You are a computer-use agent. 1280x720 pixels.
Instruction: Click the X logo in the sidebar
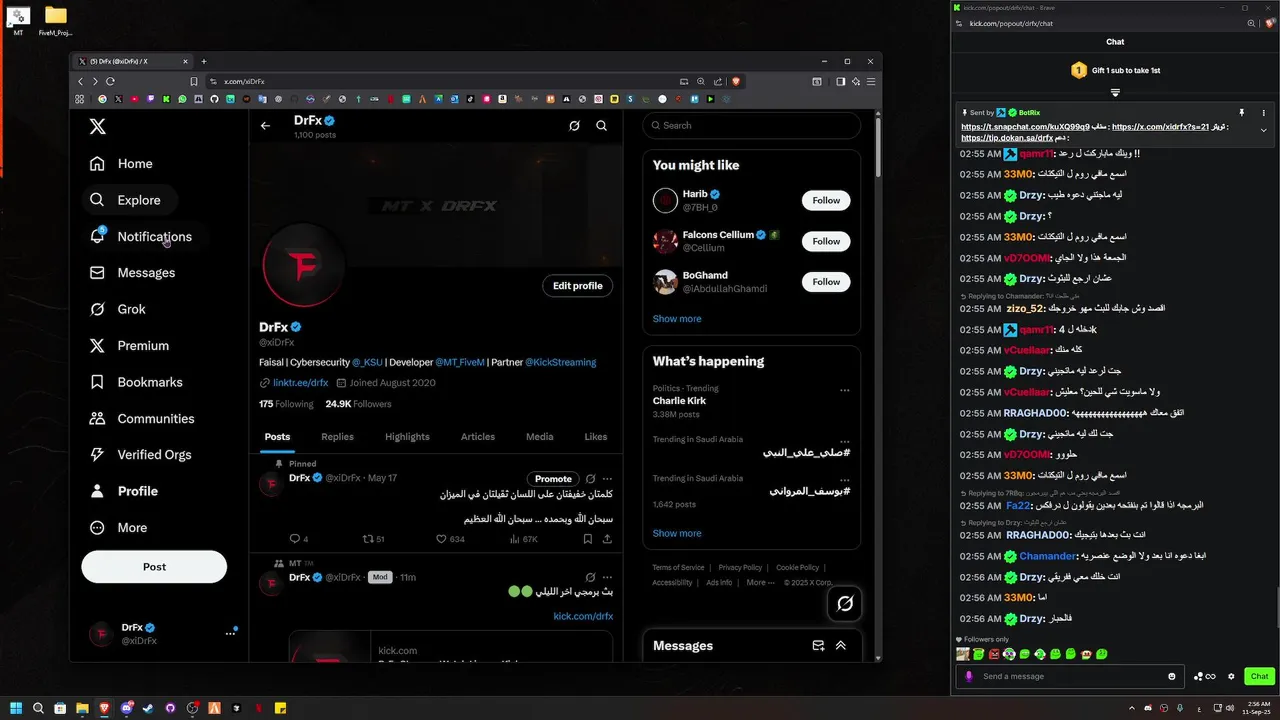tap(97, 126)
